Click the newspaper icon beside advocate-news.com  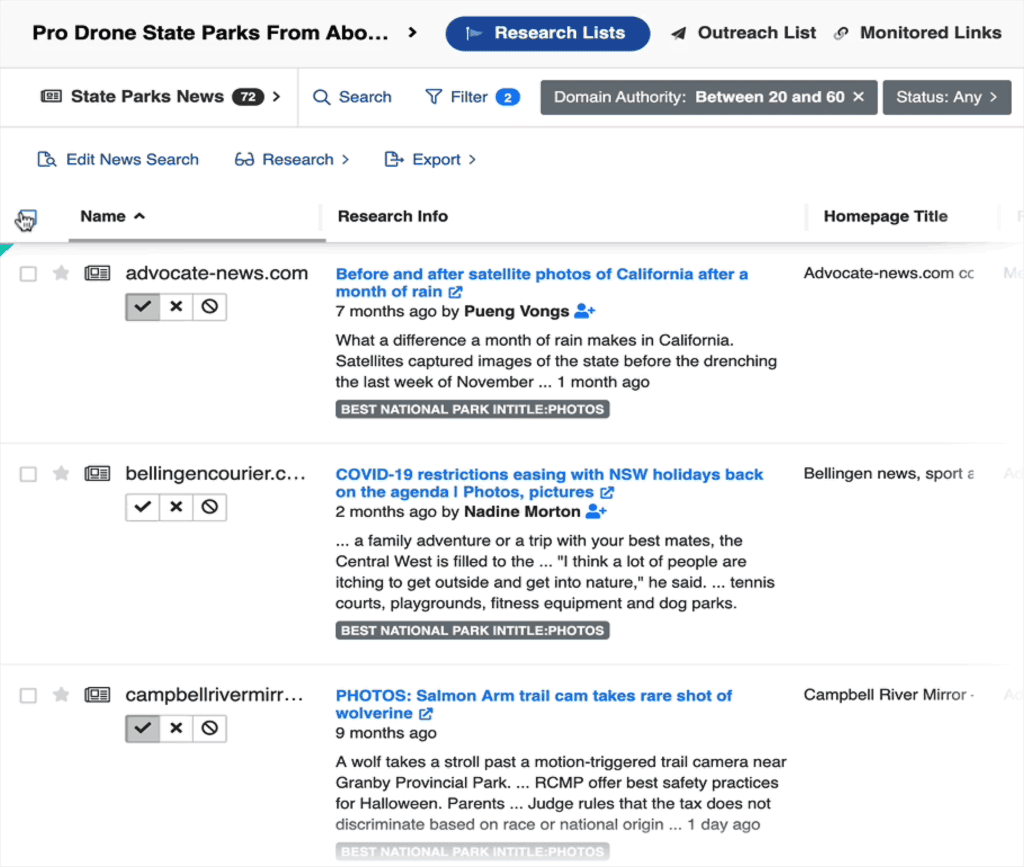coord(97,273)
